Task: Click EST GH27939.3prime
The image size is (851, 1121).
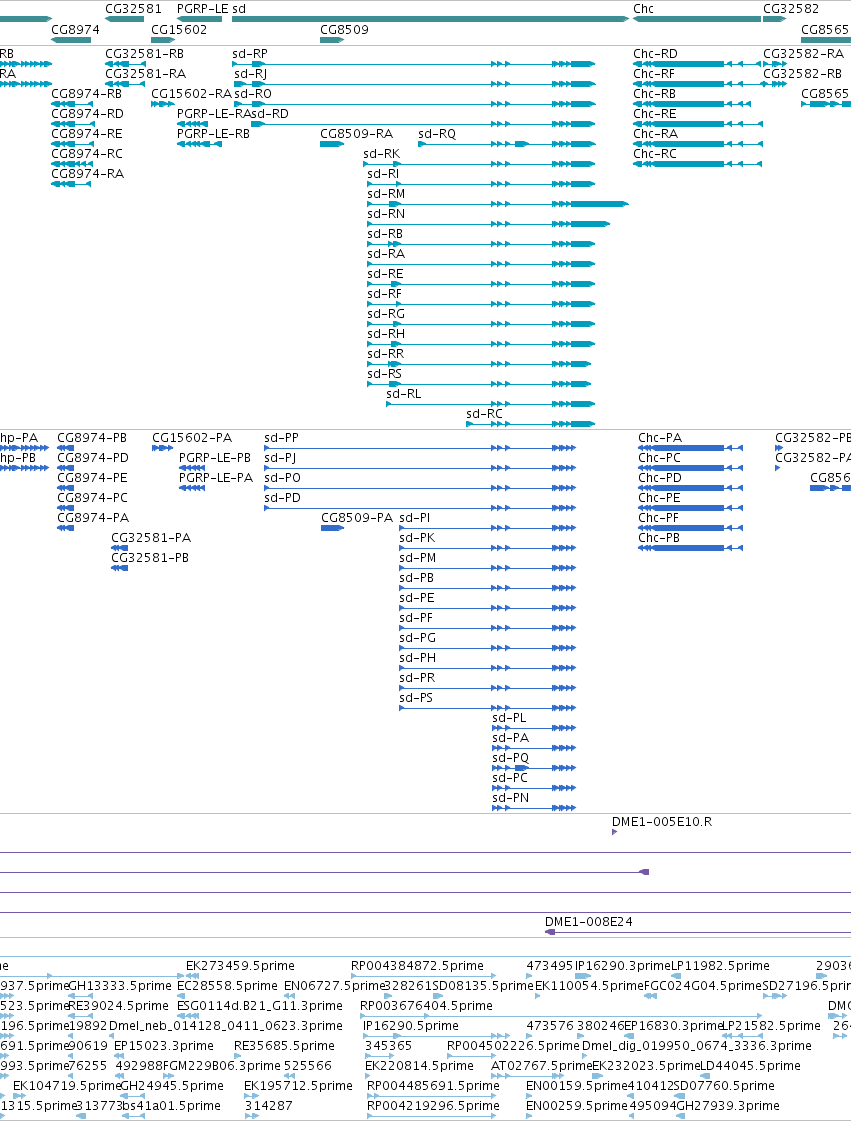Action: (x=728, y=1106)
